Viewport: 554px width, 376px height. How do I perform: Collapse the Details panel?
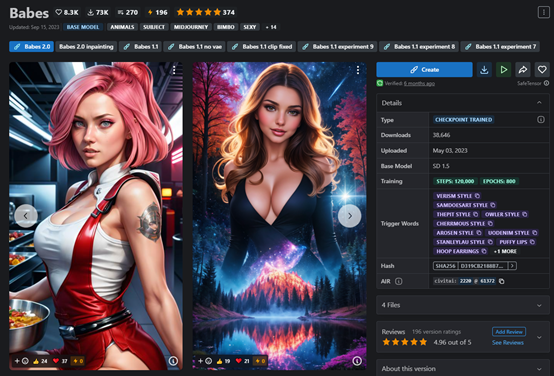click(x=539, y=102)
